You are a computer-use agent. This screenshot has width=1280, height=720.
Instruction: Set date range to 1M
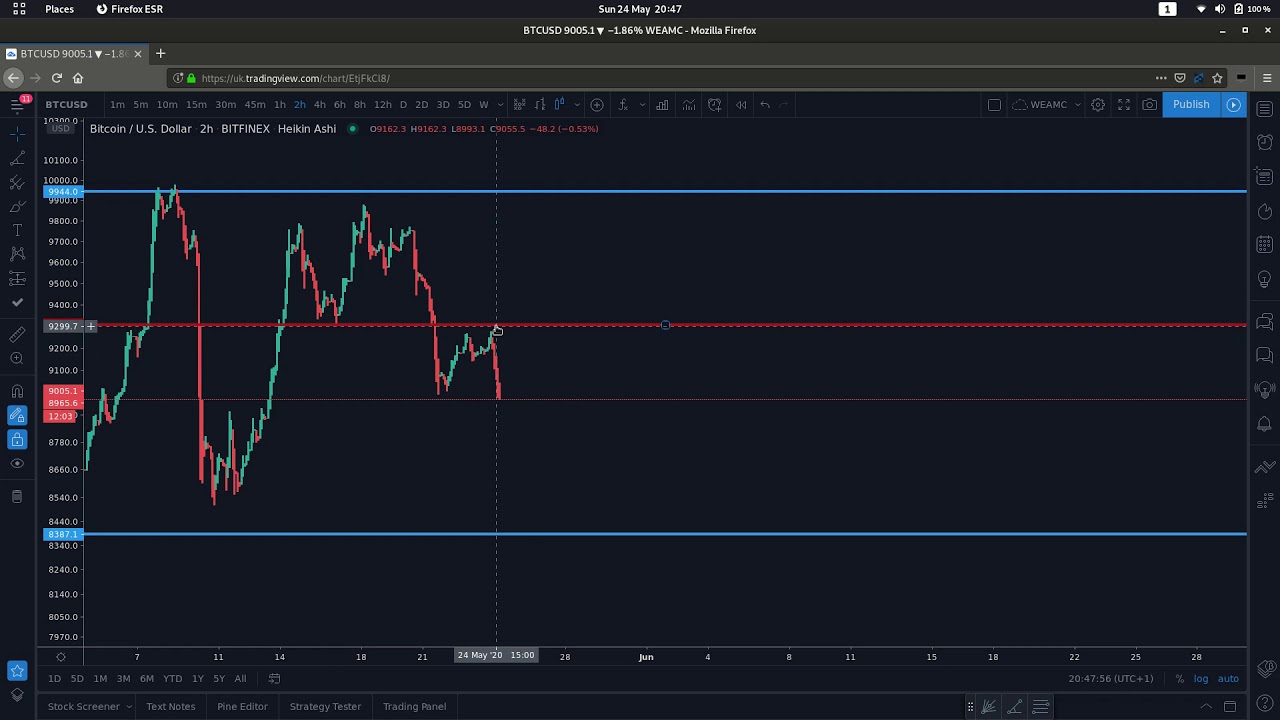point(100,678)
